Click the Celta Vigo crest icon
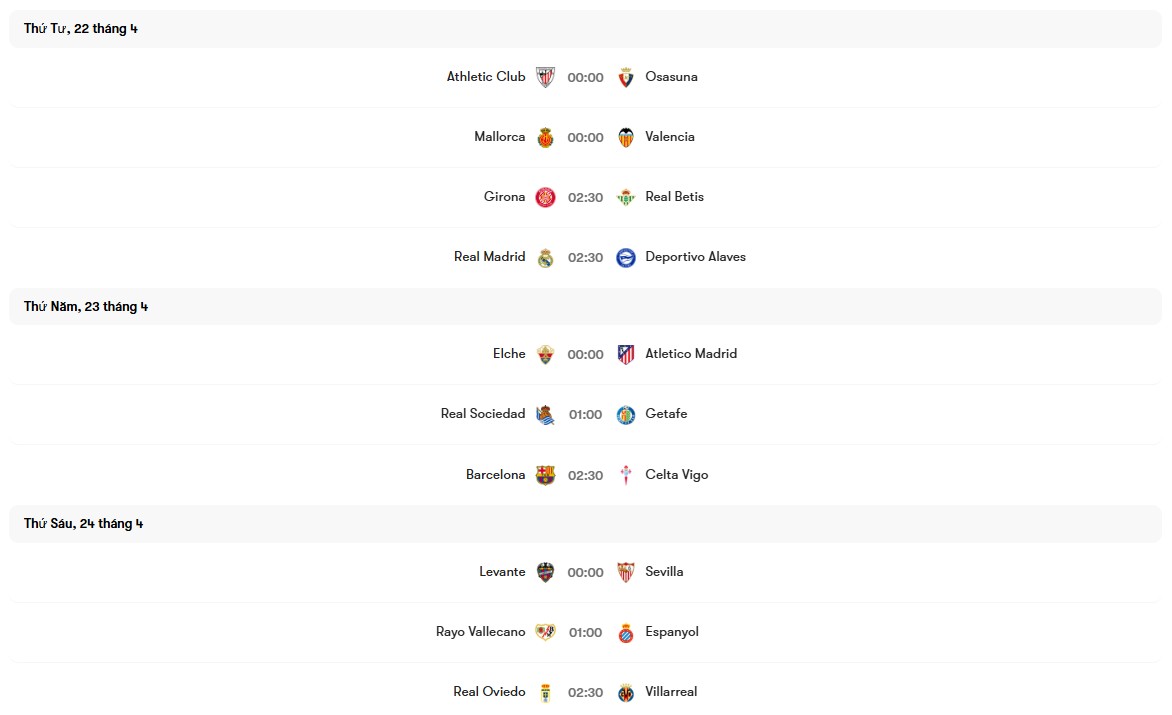Image resolution: width=1172 pixels, height=715 pixels. [x=625, y=474]
